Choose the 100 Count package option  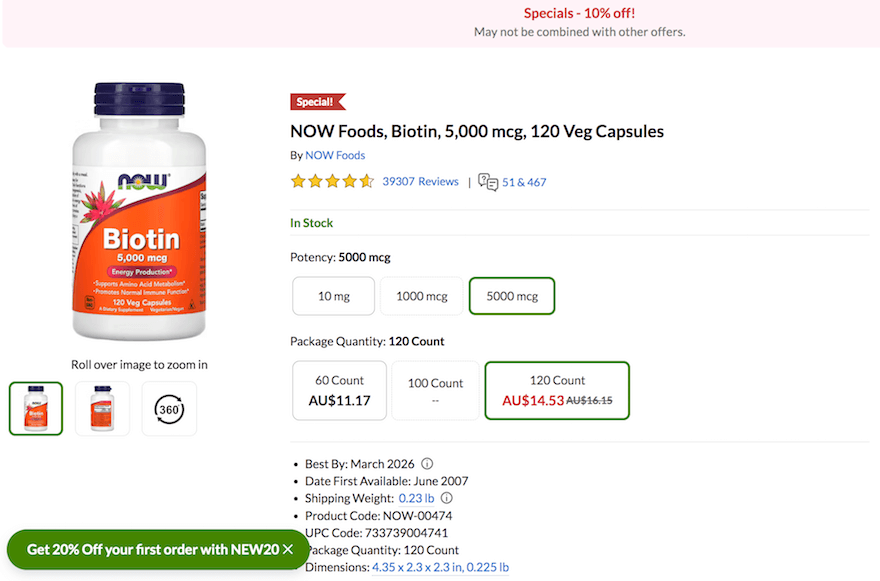(435, 390)
